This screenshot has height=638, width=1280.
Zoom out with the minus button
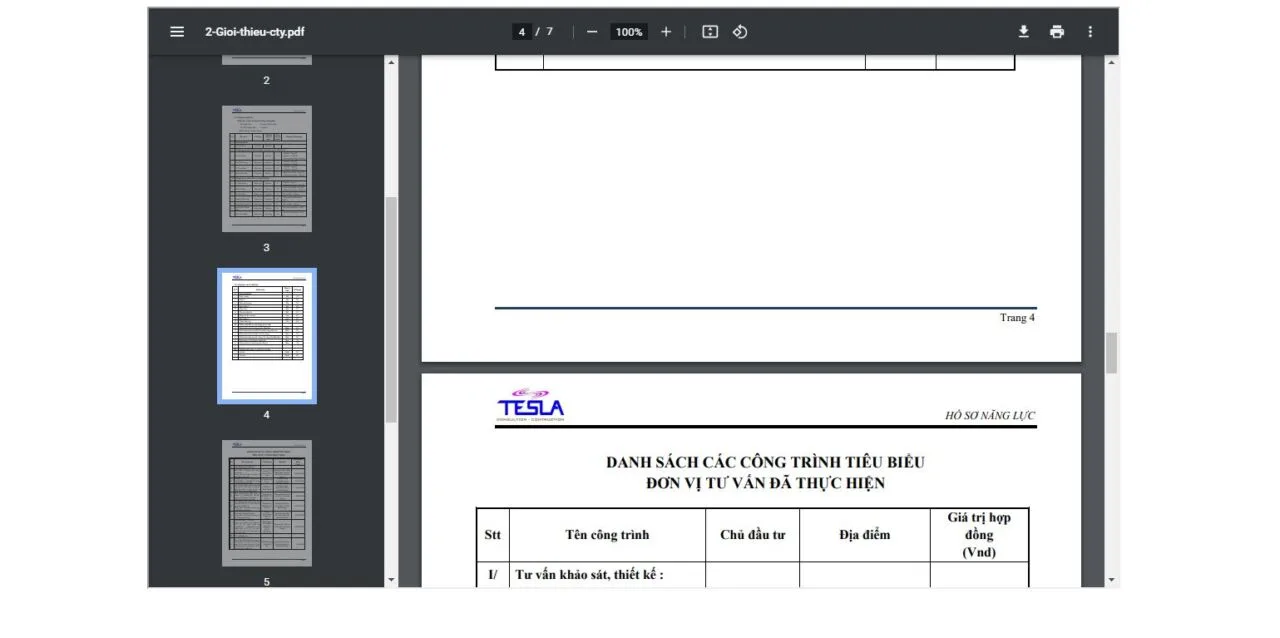(x=592, y=32)
